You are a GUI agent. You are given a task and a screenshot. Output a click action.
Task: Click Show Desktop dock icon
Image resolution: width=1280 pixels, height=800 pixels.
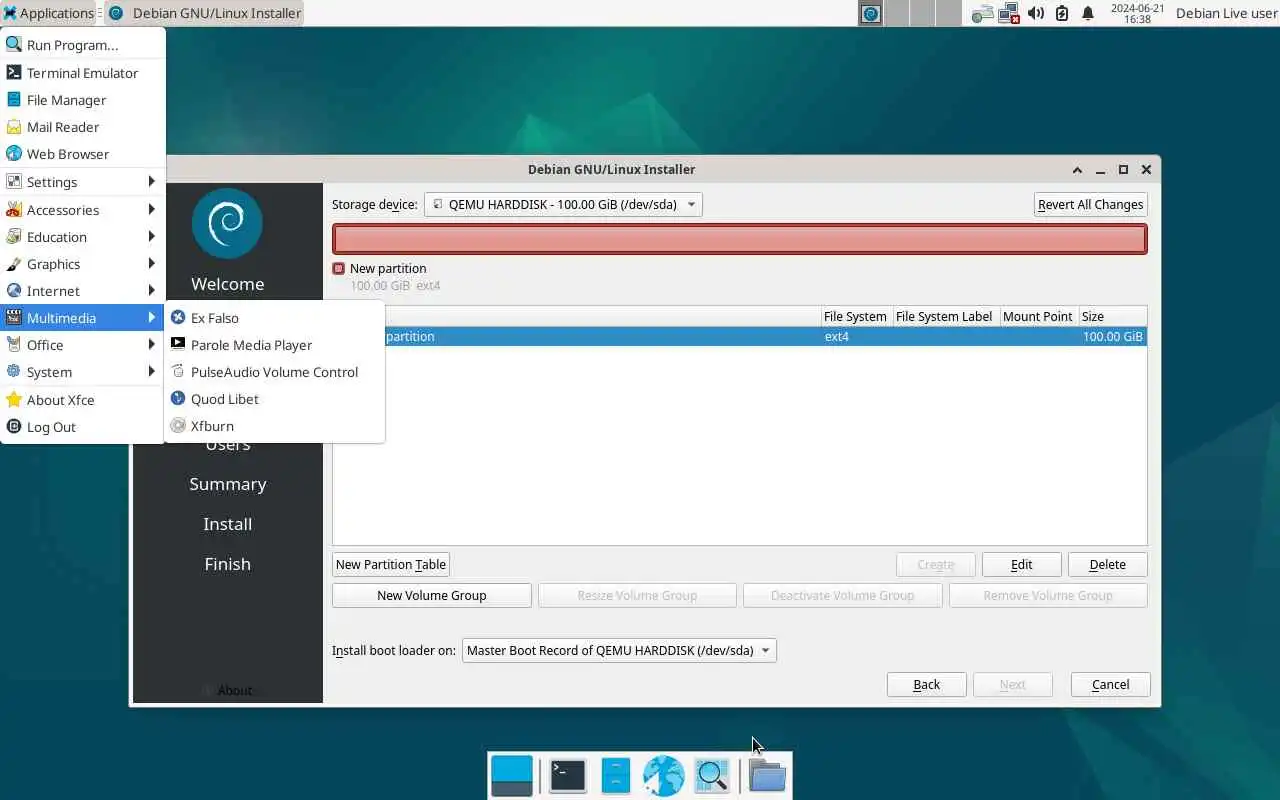point(512,775)
